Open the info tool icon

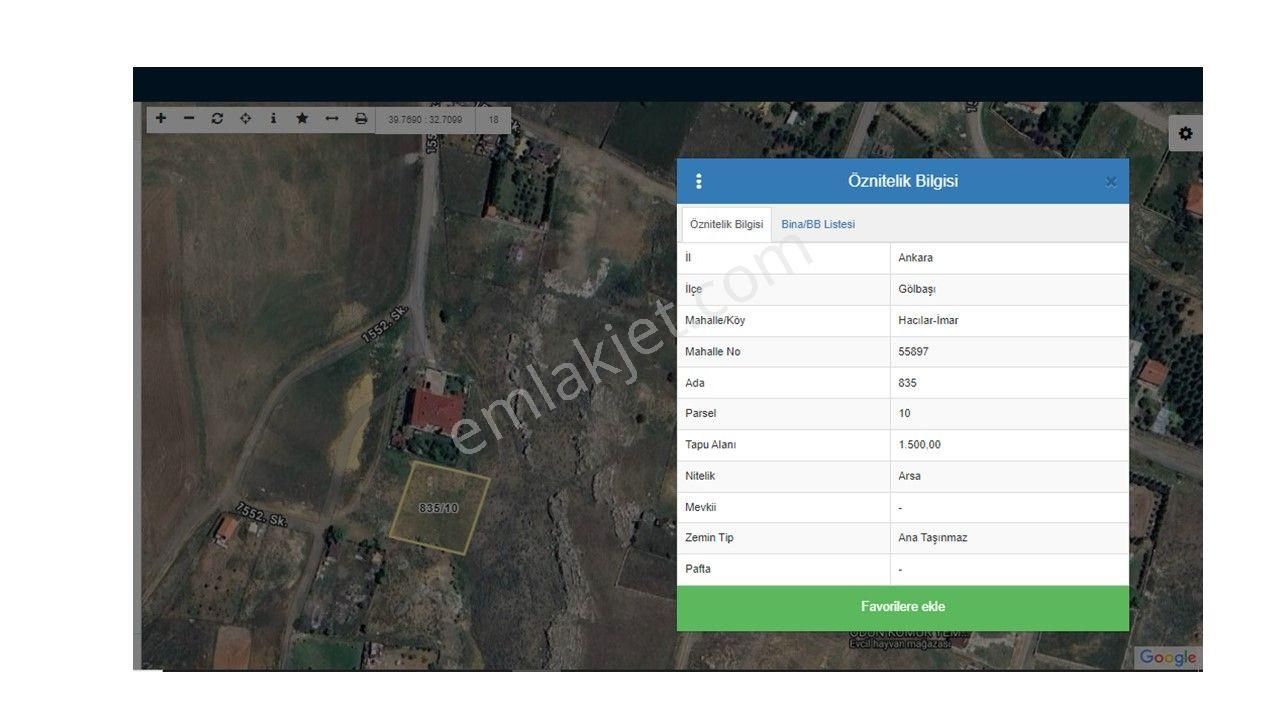click(x=273, y=119)
